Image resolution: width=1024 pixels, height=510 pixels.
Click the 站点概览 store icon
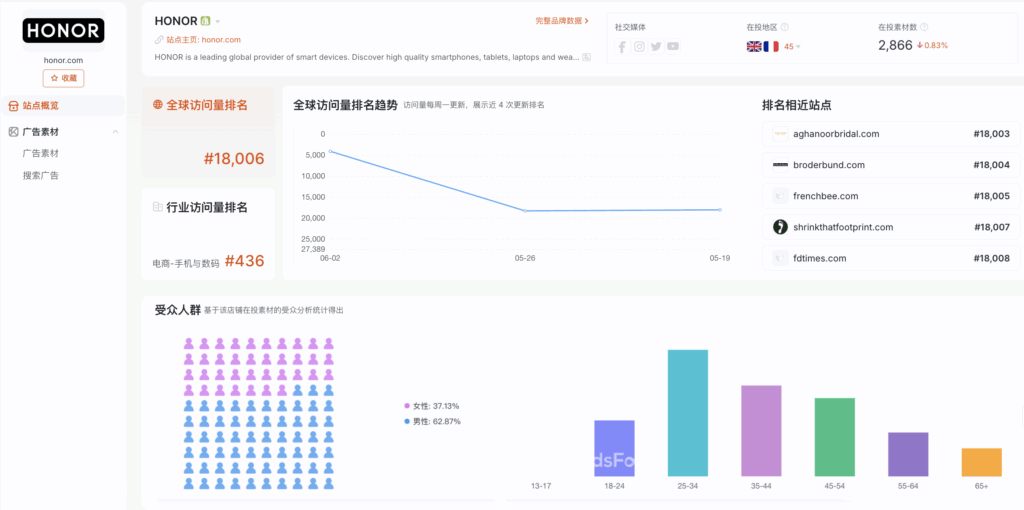pos(13,105)
